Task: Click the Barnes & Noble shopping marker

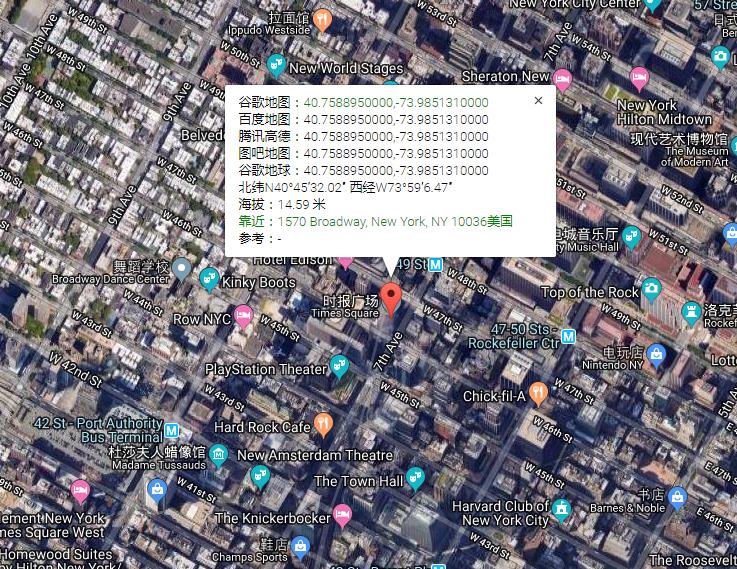Action: (677, 499)
